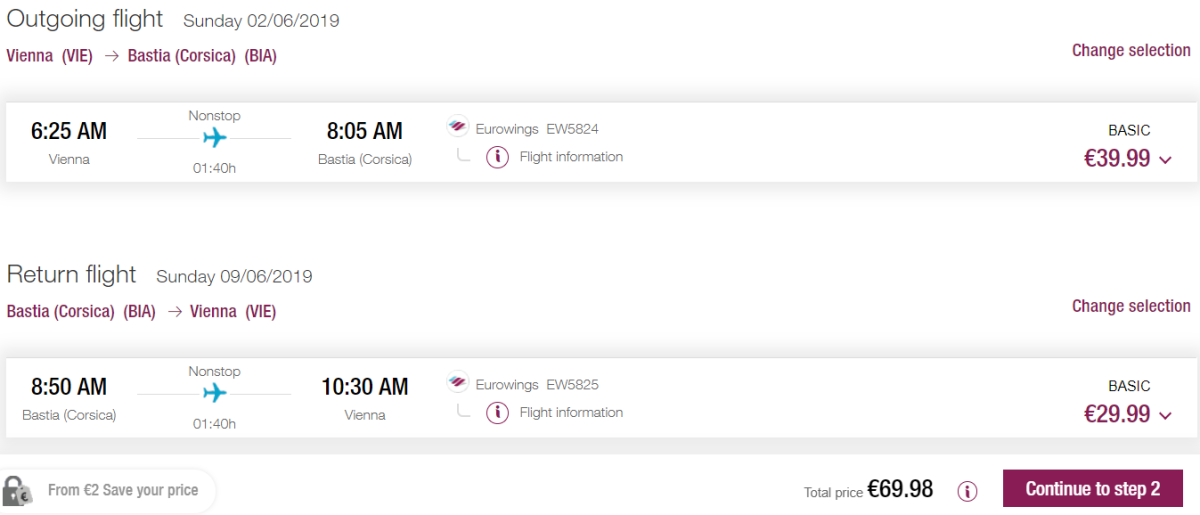Open the total price info icon
The width and height of the screenshot is (1200, 515).
[x=967, y=490]
